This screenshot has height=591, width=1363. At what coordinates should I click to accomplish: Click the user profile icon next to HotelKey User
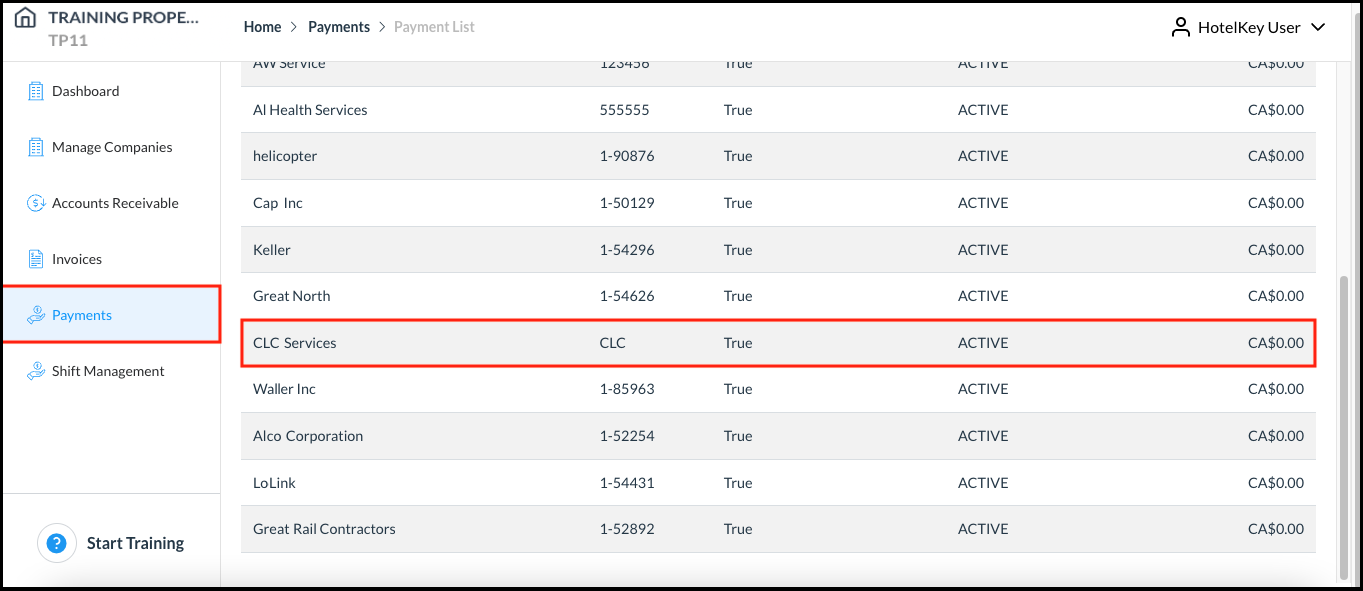click(x=1180, y=27)
